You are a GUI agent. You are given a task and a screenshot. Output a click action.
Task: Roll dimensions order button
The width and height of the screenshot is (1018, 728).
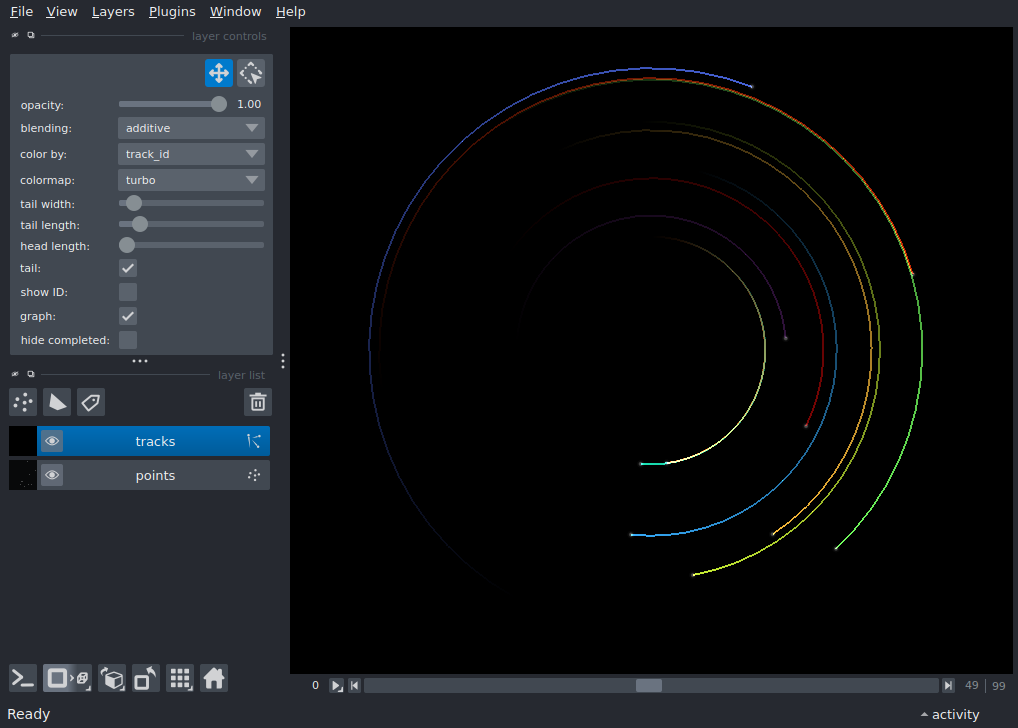112,679
